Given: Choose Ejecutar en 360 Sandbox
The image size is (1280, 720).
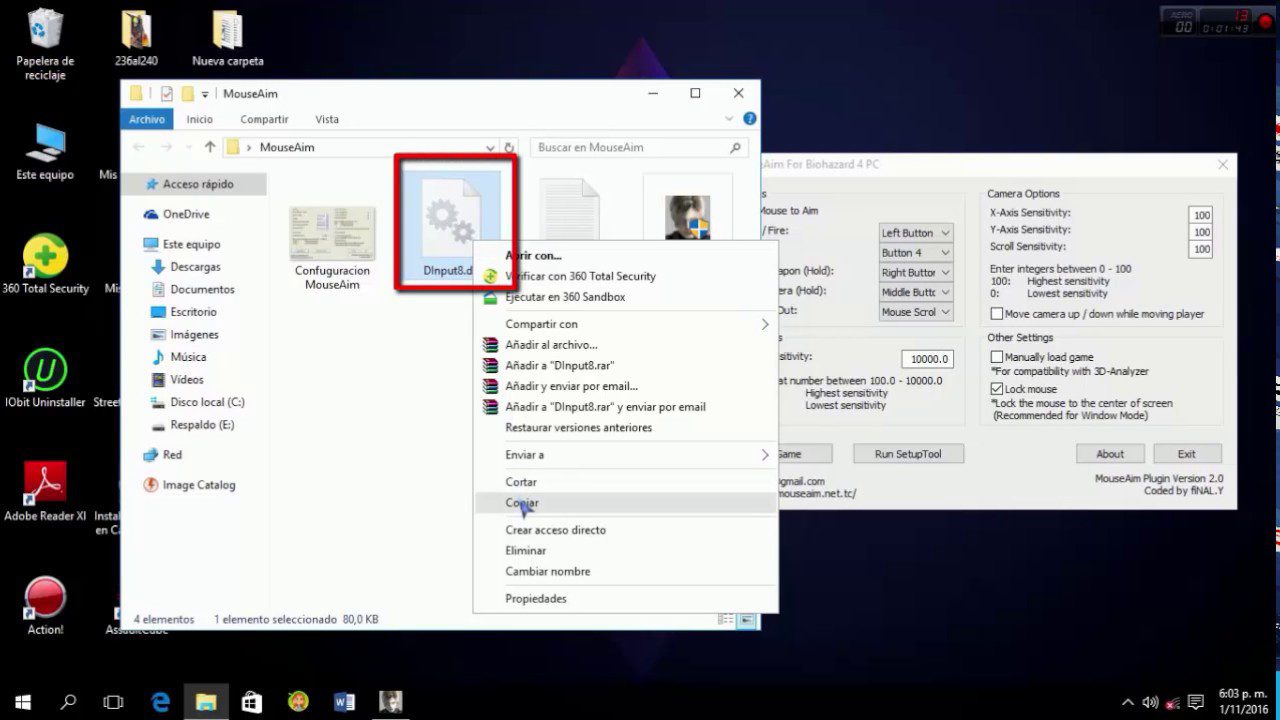Looking at the screenshot, I should [x=626, y=297].
